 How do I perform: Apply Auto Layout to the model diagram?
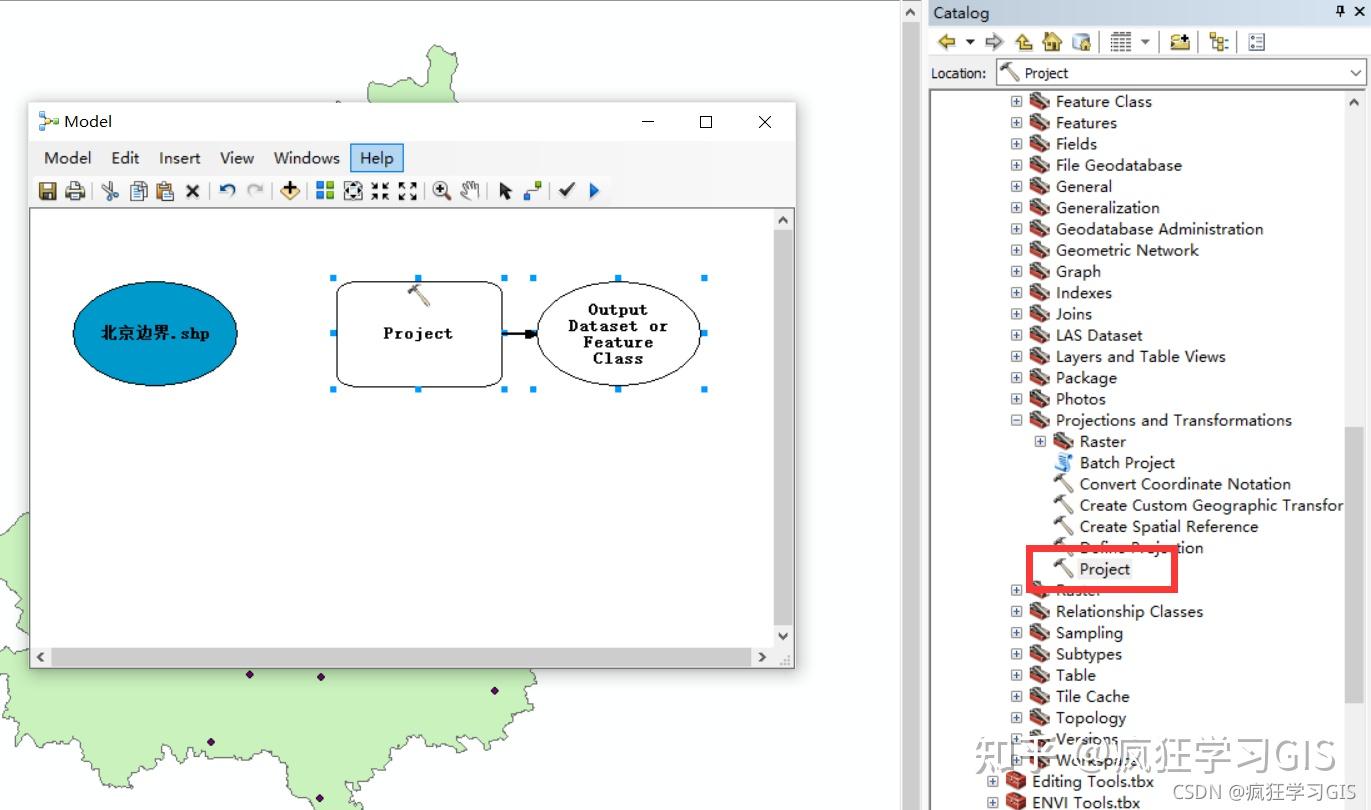point(324,190)
